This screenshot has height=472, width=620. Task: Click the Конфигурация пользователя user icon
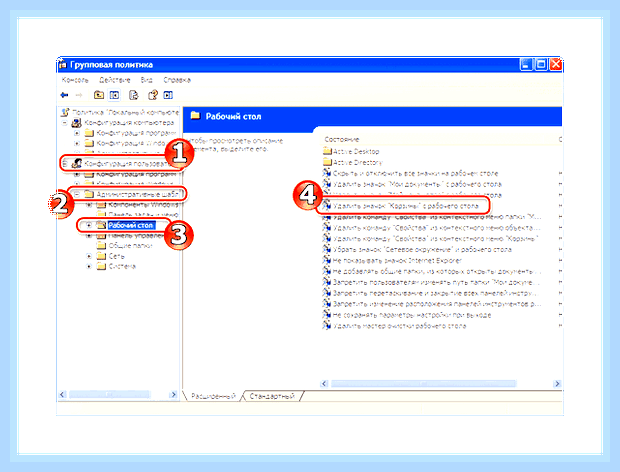point(76,163)
